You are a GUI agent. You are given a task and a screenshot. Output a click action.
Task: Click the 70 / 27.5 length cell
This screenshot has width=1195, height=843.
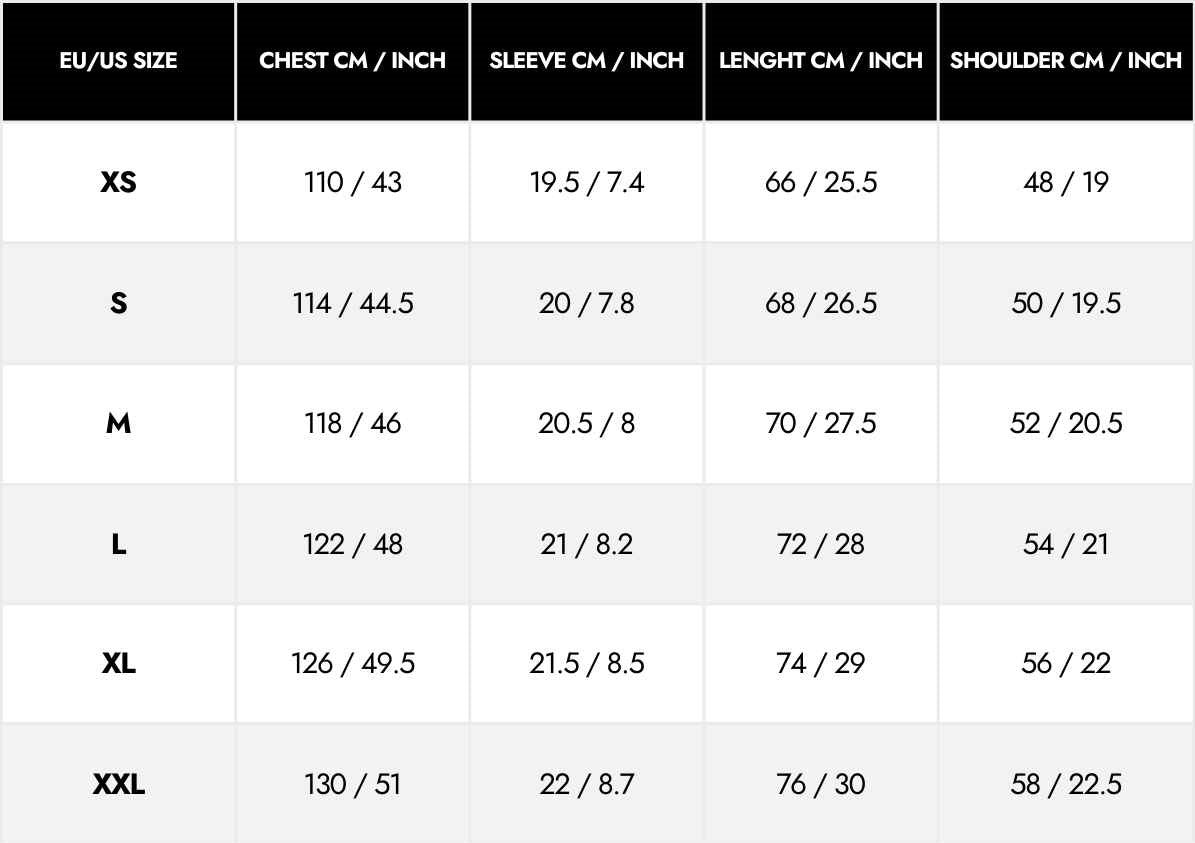(820, 423)
